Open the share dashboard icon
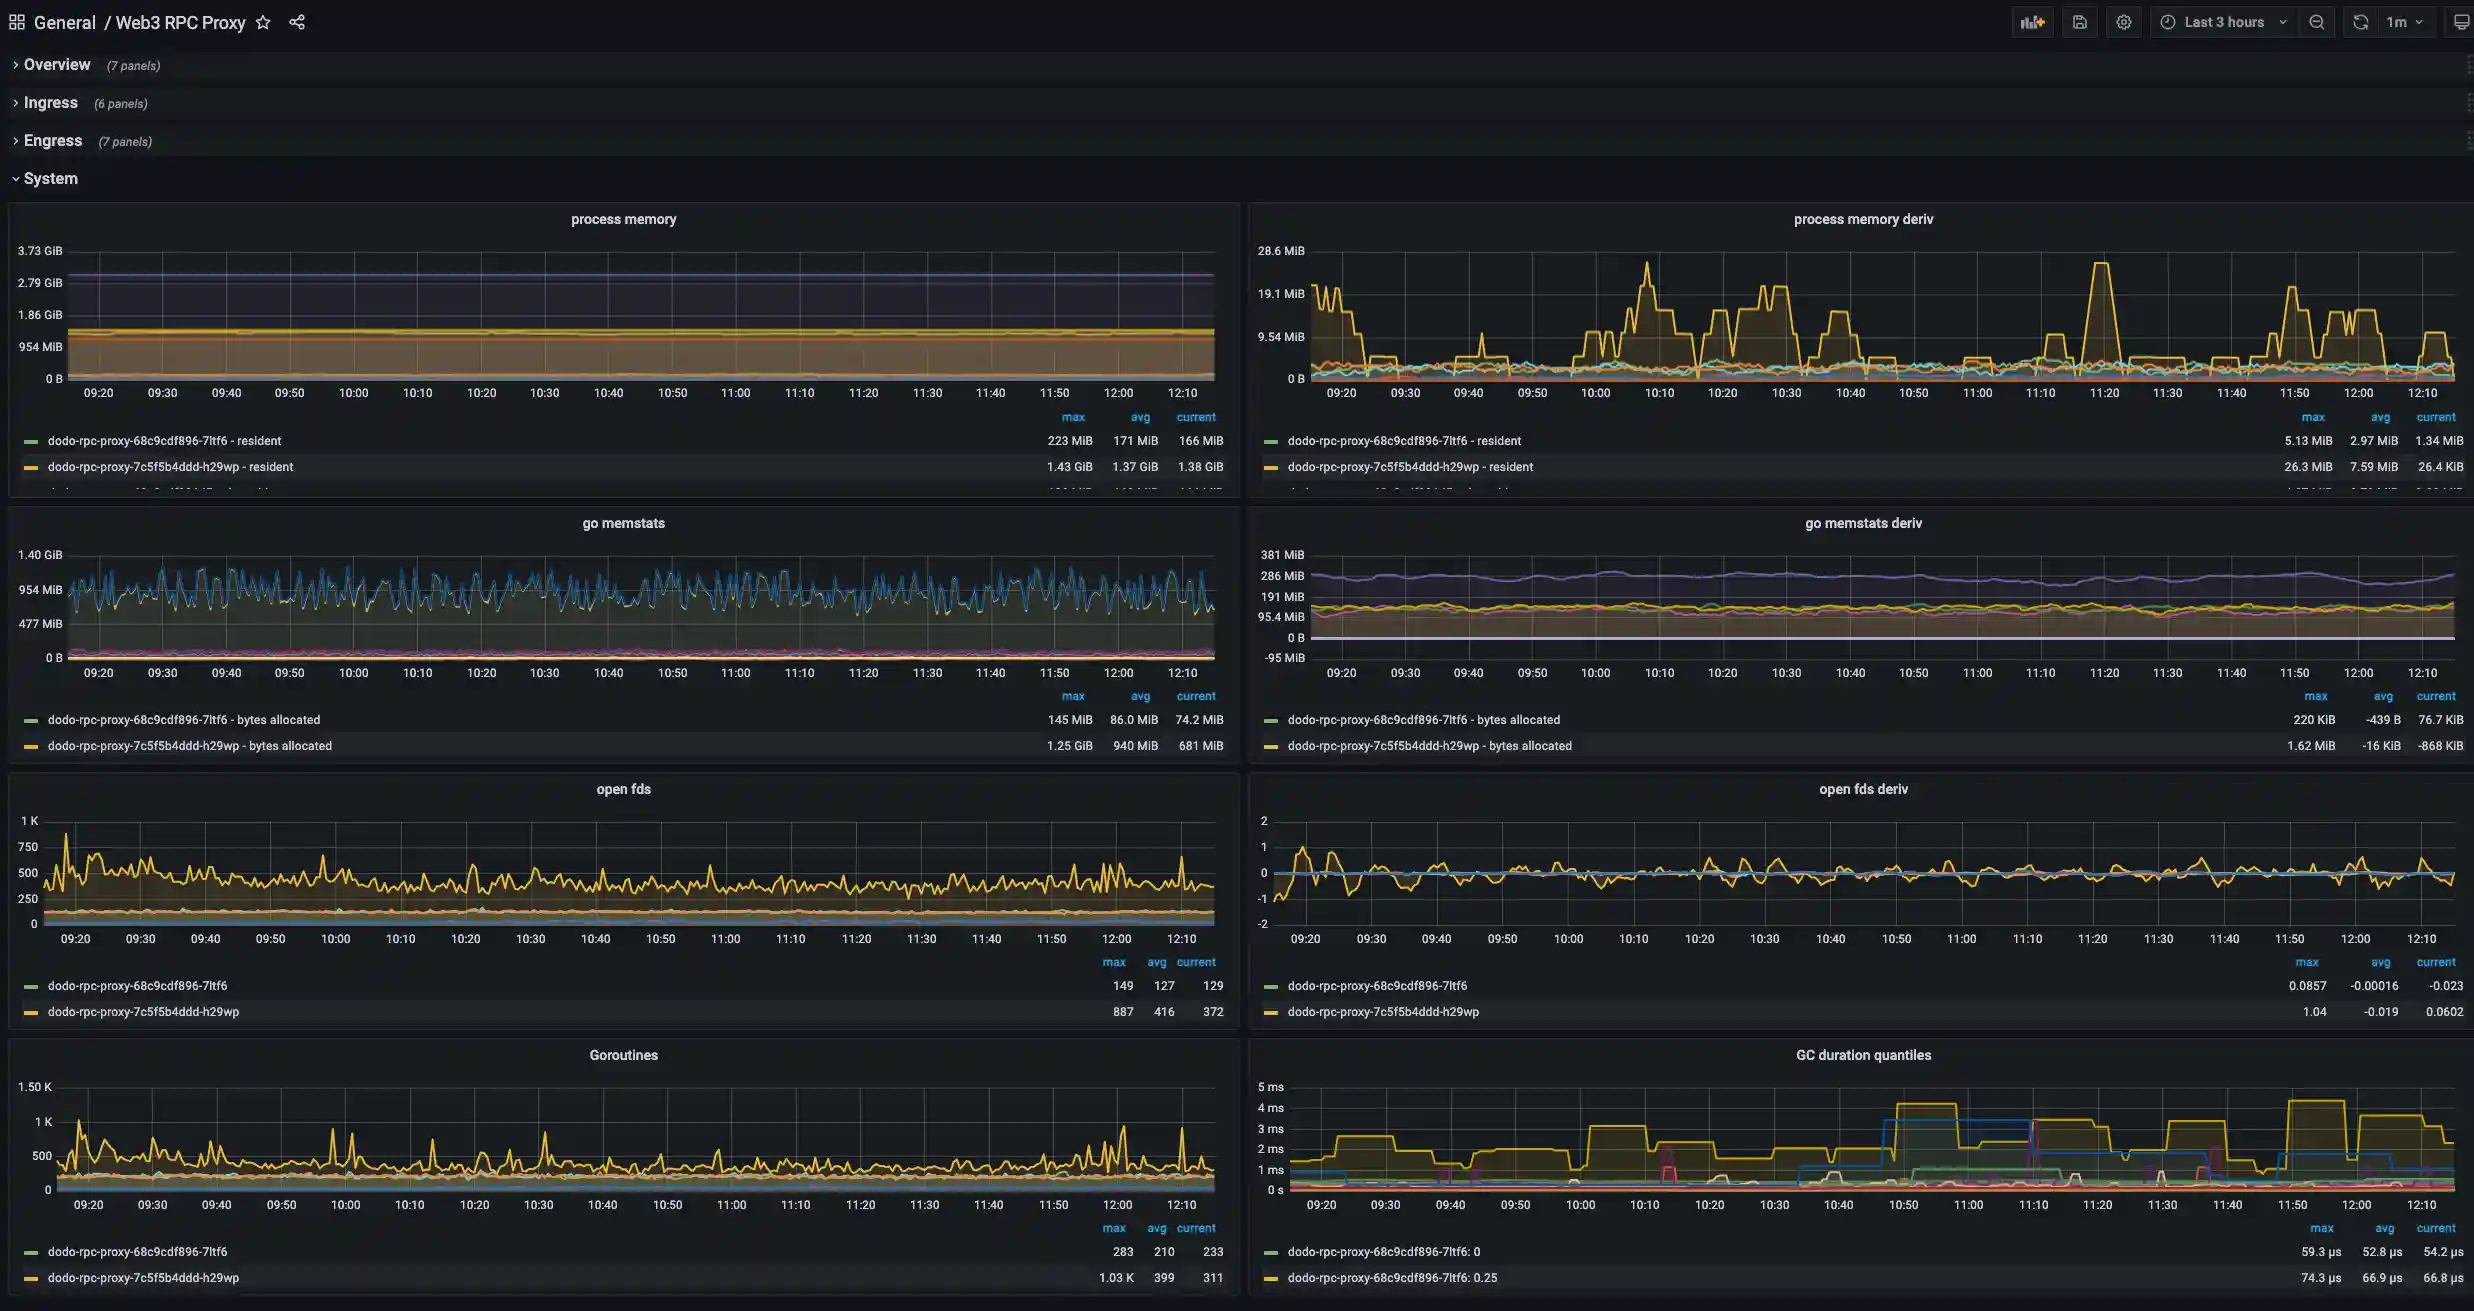This screenshot has height=1311, width=2474. click(x=296, y=21)
